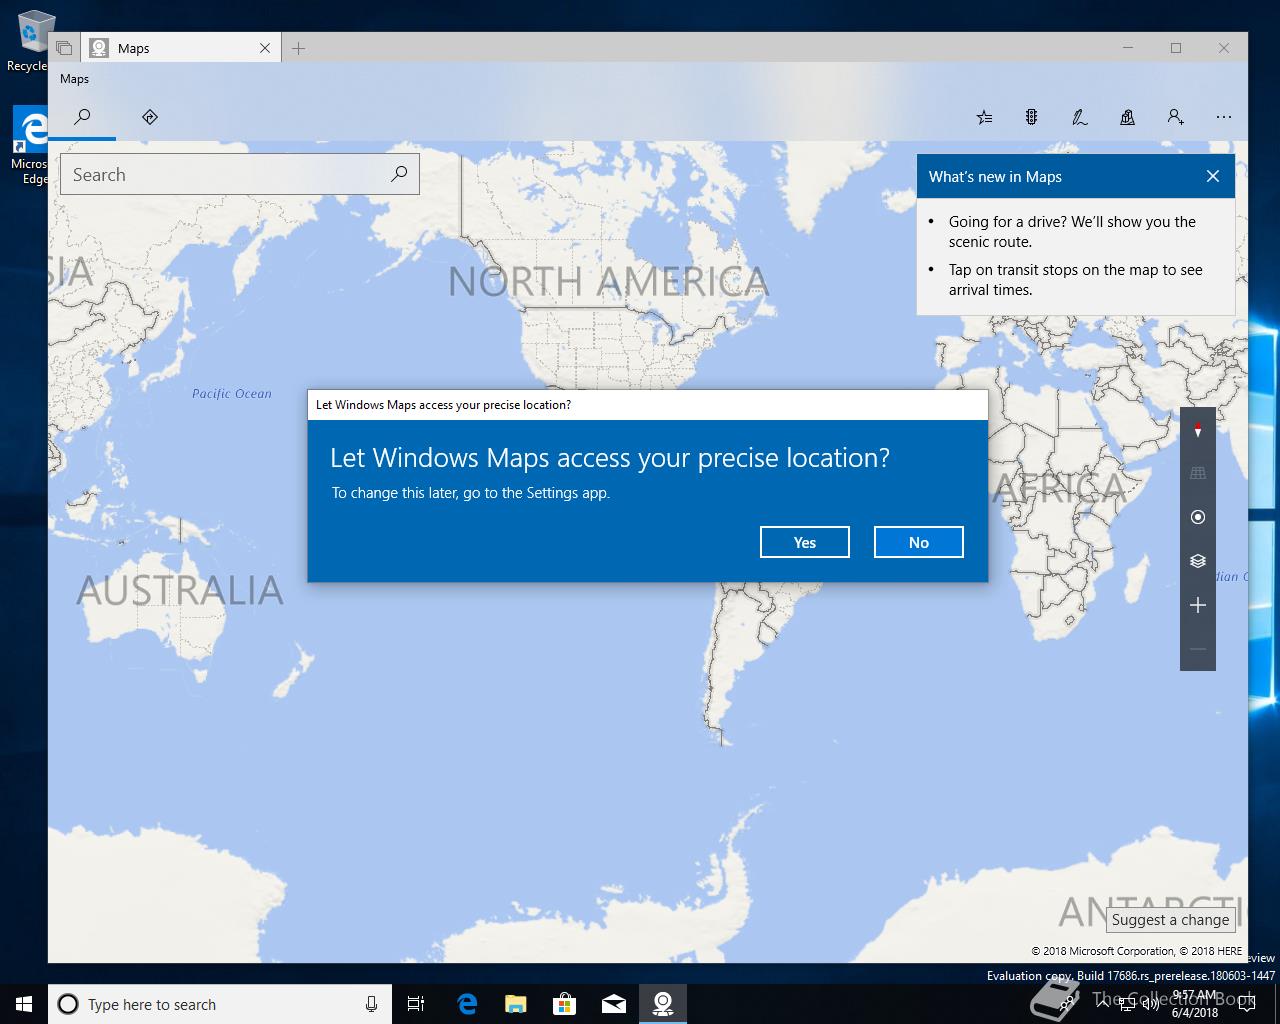Screen dimensions: 1280x1024
Task: Open File Explorer from taskbar
Action: pyautogui.click(x=515, y=1004)
